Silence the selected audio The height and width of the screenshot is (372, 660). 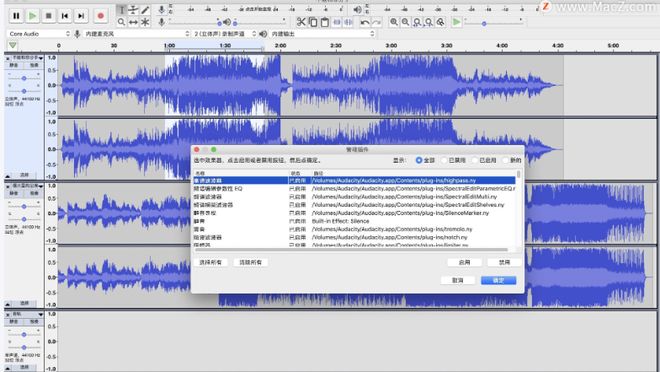pos(349,22)
